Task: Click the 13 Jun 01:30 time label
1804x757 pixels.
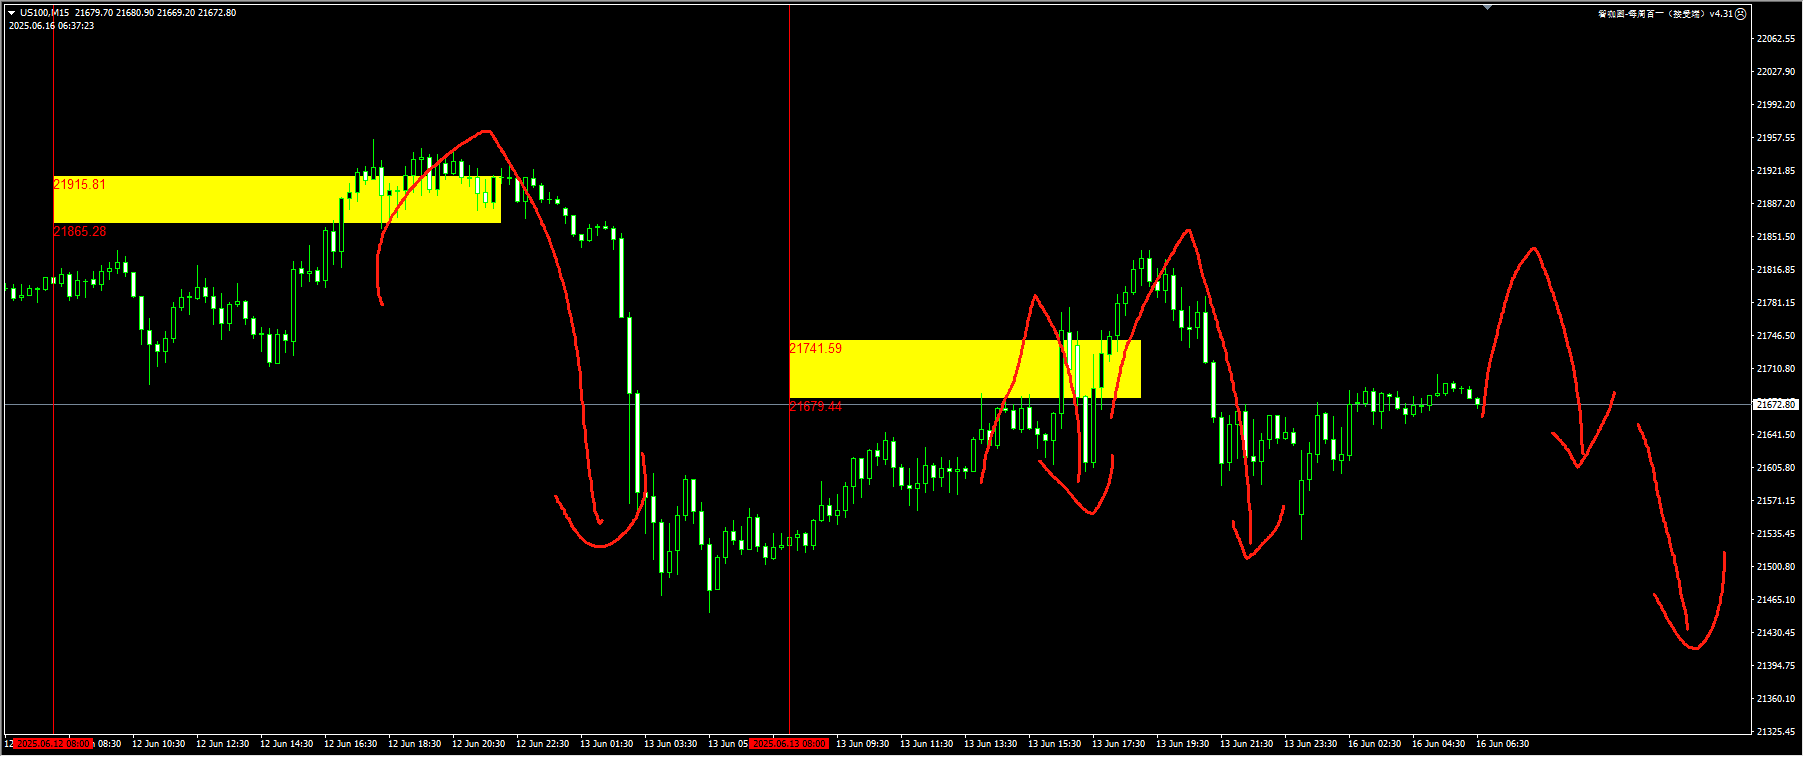Action: [606, 744]
